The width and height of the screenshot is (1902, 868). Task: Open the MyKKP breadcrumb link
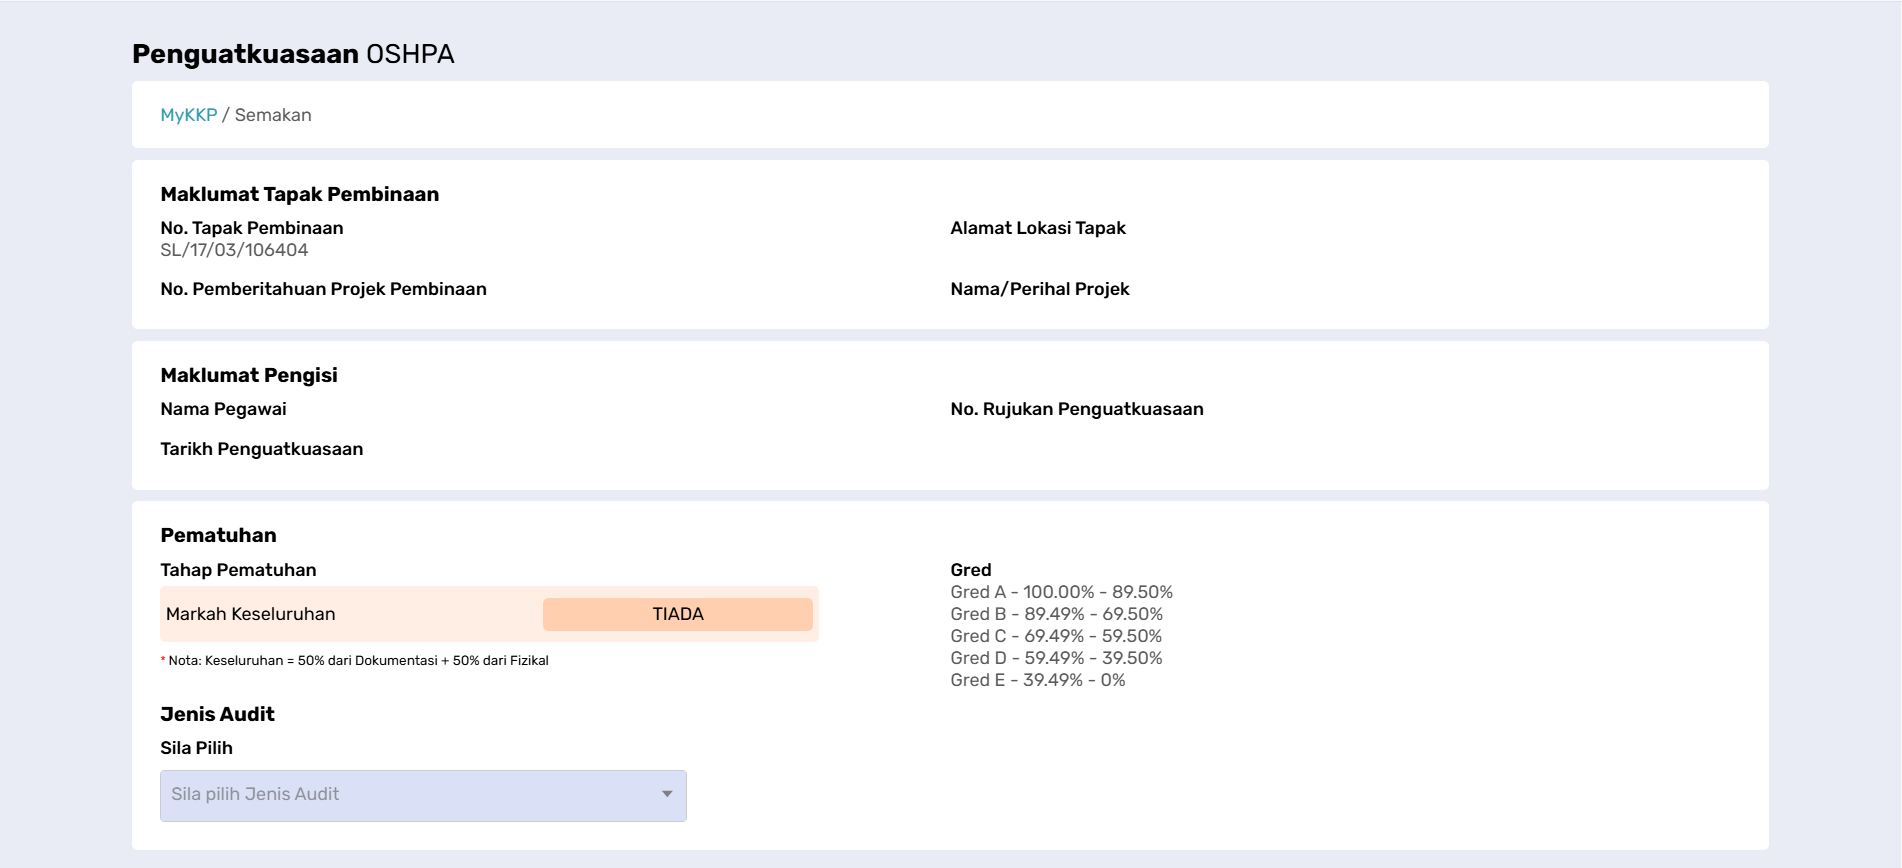coord(189,115)
